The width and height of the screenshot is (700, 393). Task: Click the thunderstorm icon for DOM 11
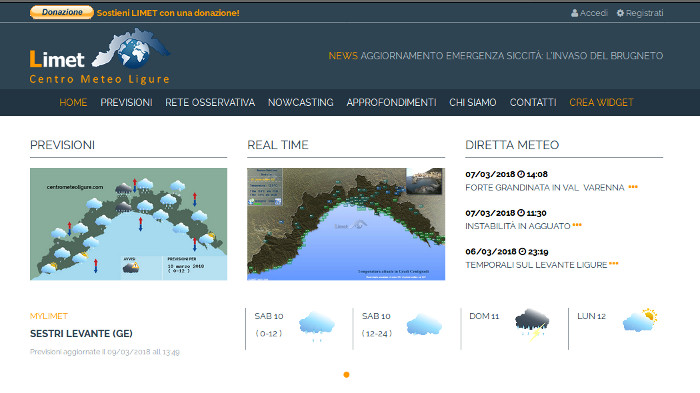tap(532, 325)
